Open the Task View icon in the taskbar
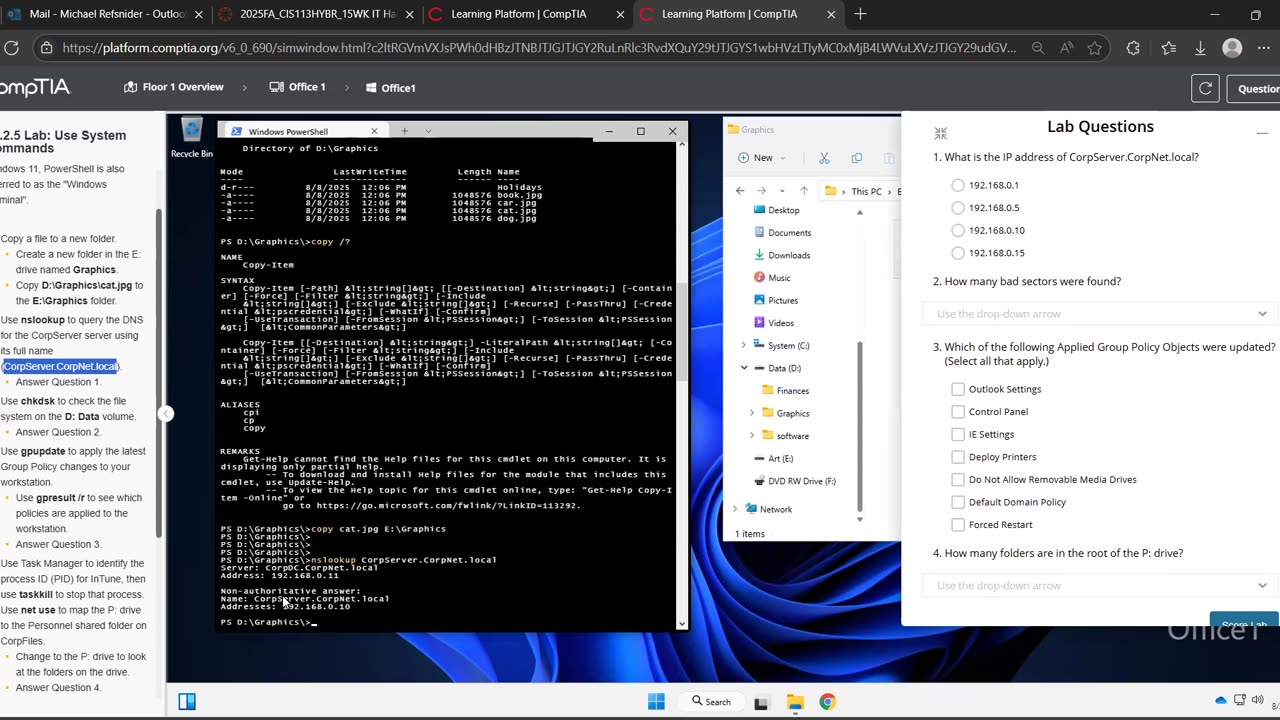 coord(761,702)
